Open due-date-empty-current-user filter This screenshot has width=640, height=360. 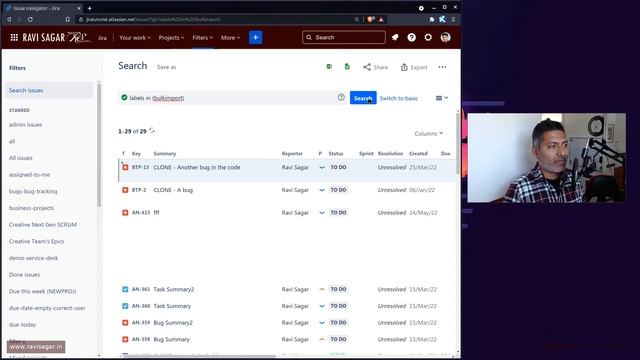pyautogui.click(x=47, y=308)
